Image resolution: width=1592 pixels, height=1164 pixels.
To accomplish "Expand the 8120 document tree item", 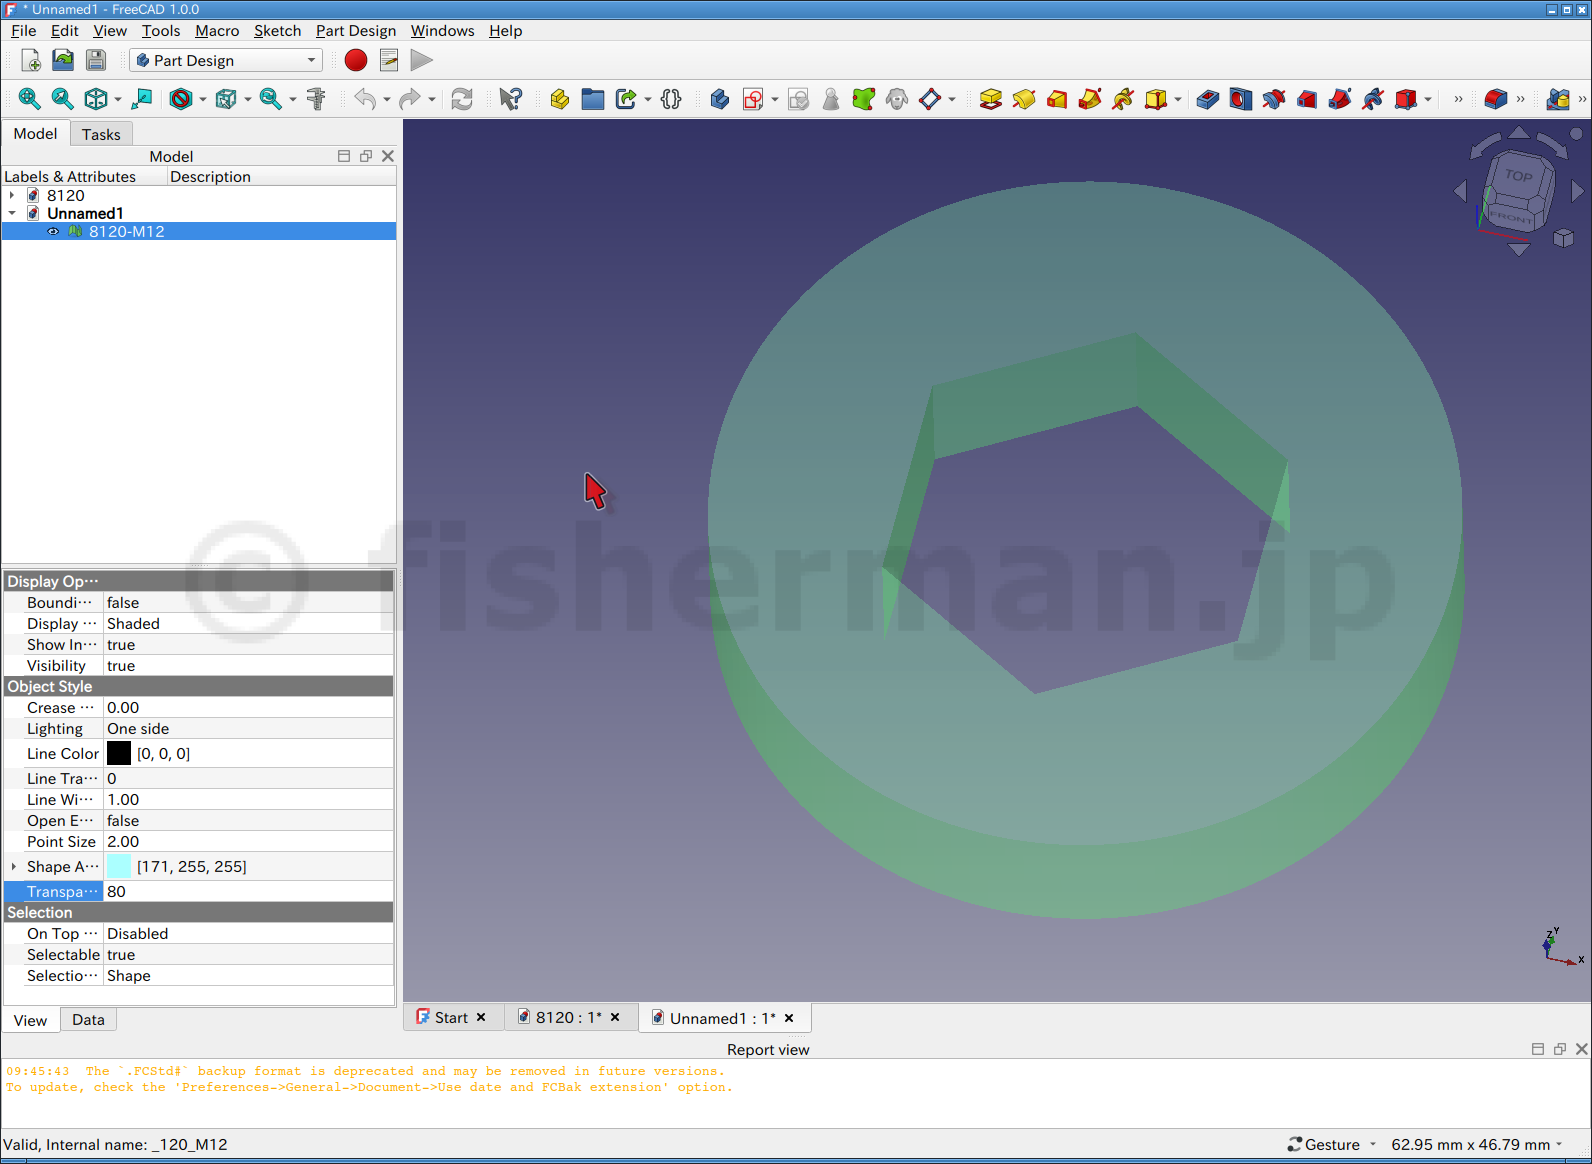I will [12, 196].
